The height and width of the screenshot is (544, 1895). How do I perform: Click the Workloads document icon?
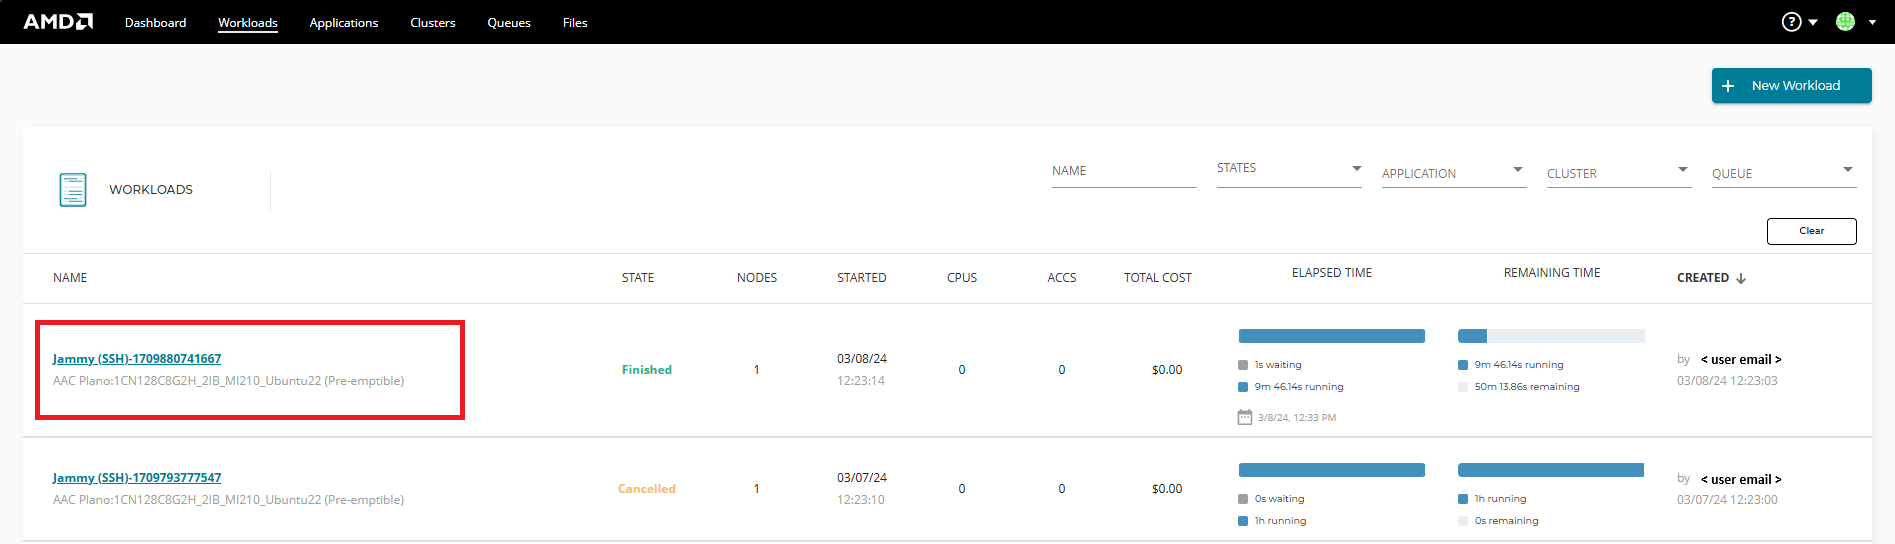pos(73,190)
